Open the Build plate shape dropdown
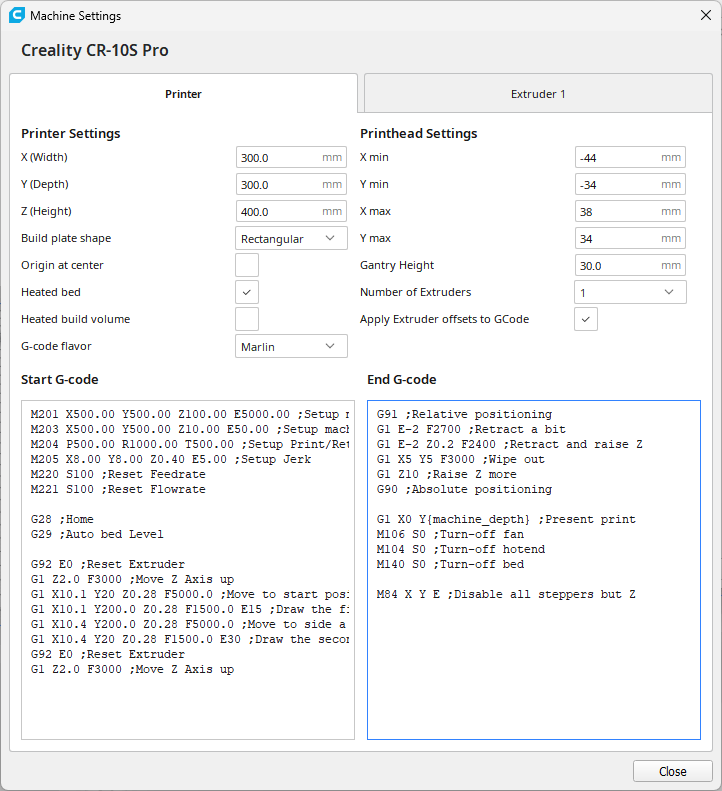 pyautogui.click(x=291, y=238)
